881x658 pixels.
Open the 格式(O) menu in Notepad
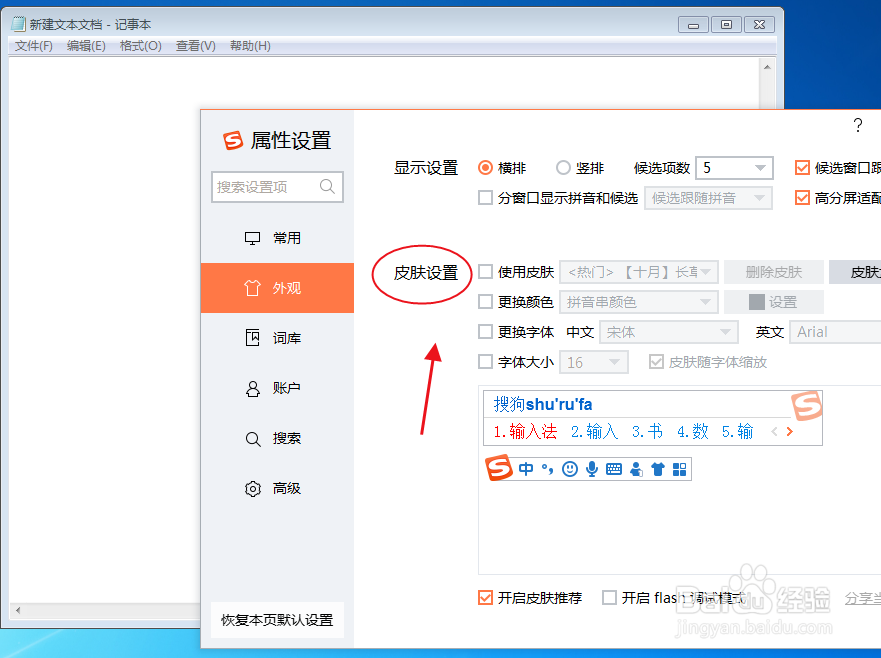click(x=140, y=46)
